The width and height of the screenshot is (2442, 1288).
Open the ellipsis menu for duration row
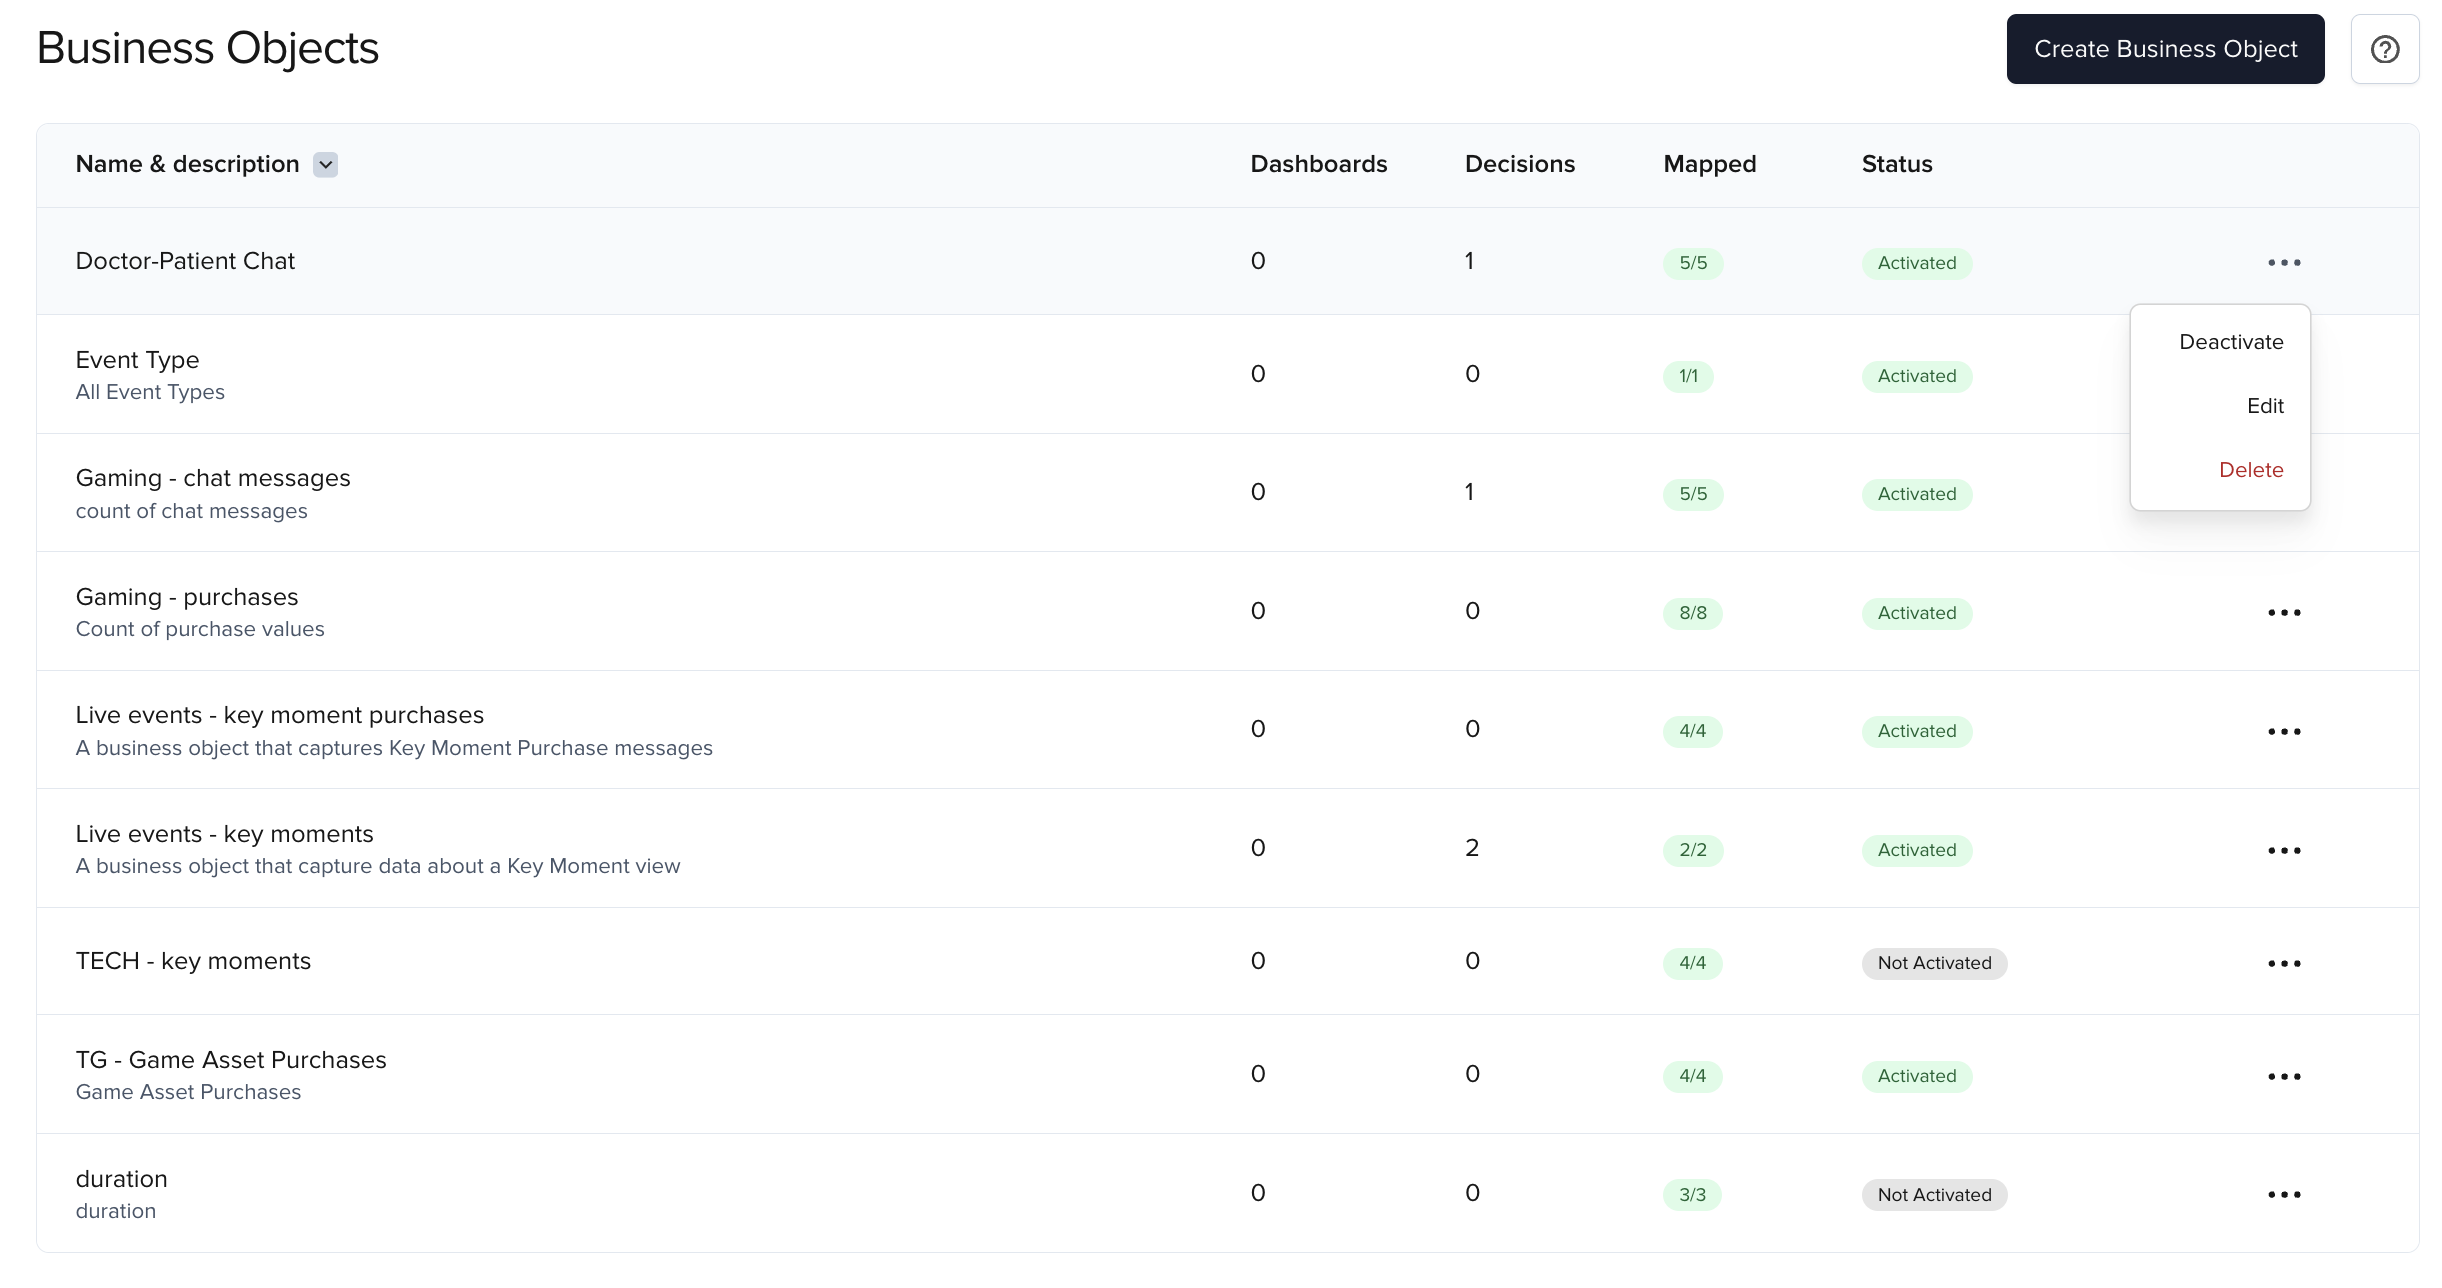[x=2283, y=1193]
